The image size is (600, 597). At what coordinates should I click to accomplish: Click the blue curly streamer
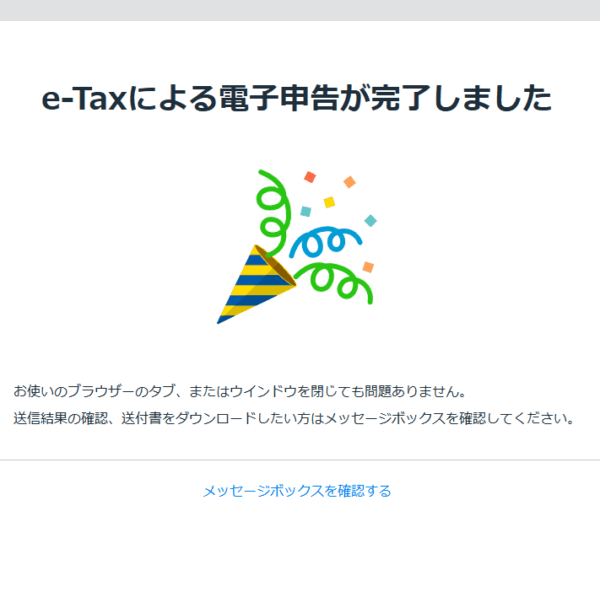[x=325, y=242]
